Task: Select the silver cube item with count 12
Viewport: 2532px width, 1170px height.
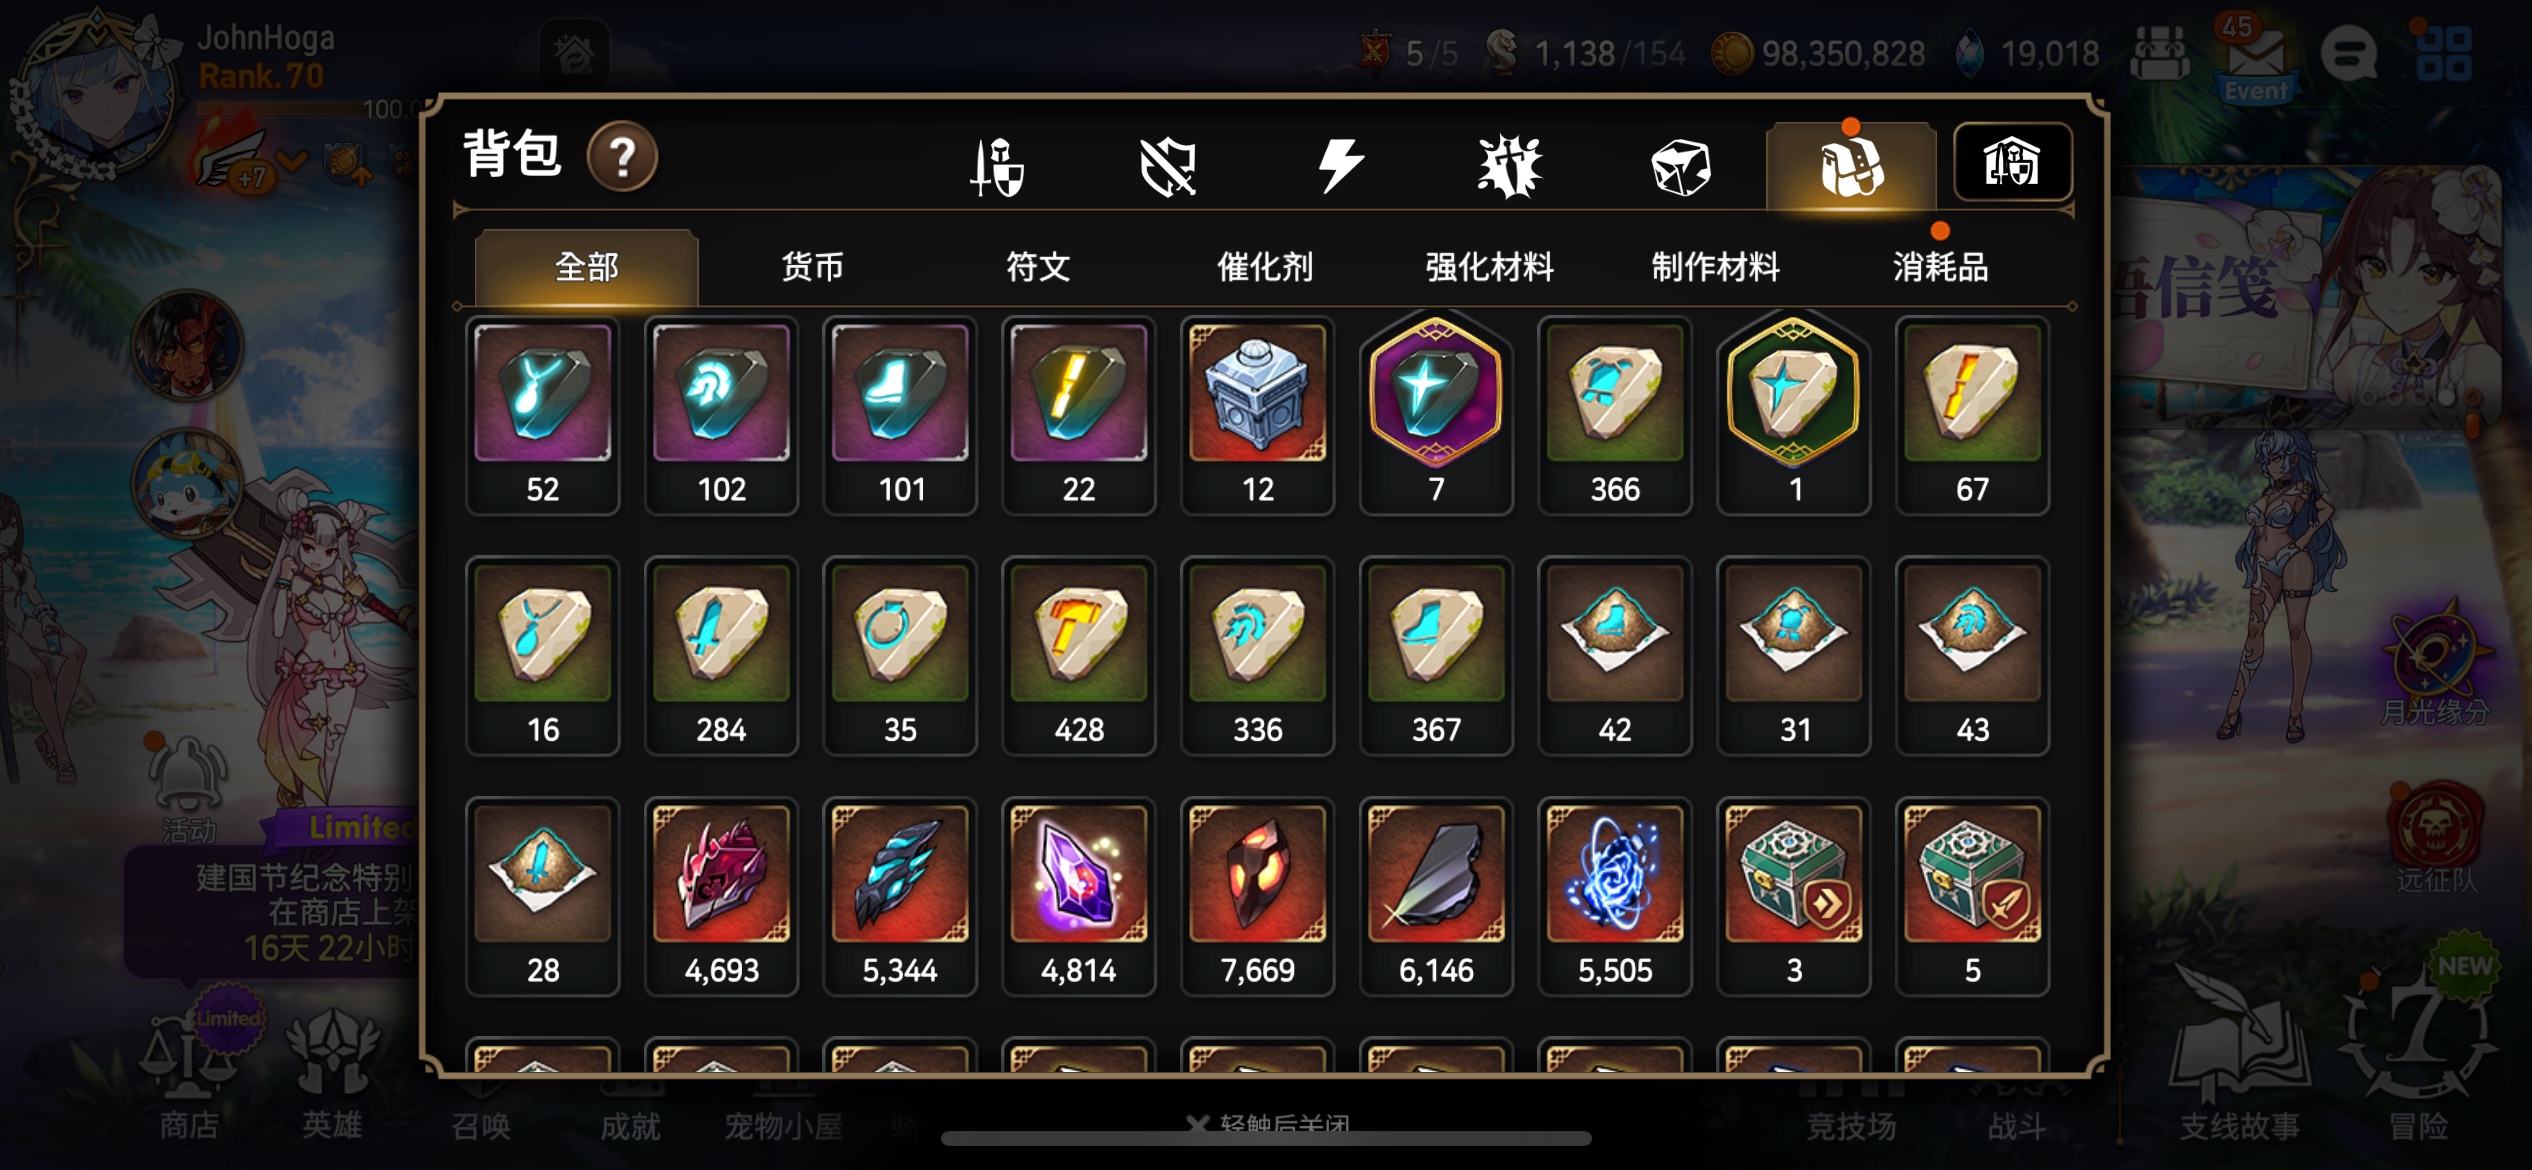Action: (1257, 416)
